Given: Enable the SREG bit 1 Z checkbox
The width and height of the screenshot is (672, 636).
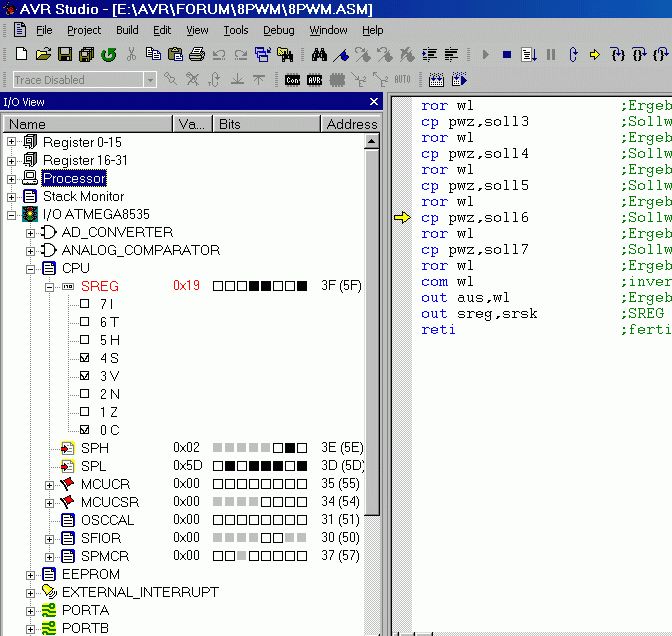Looking at the screenshot, I should (x=85, y=412).
